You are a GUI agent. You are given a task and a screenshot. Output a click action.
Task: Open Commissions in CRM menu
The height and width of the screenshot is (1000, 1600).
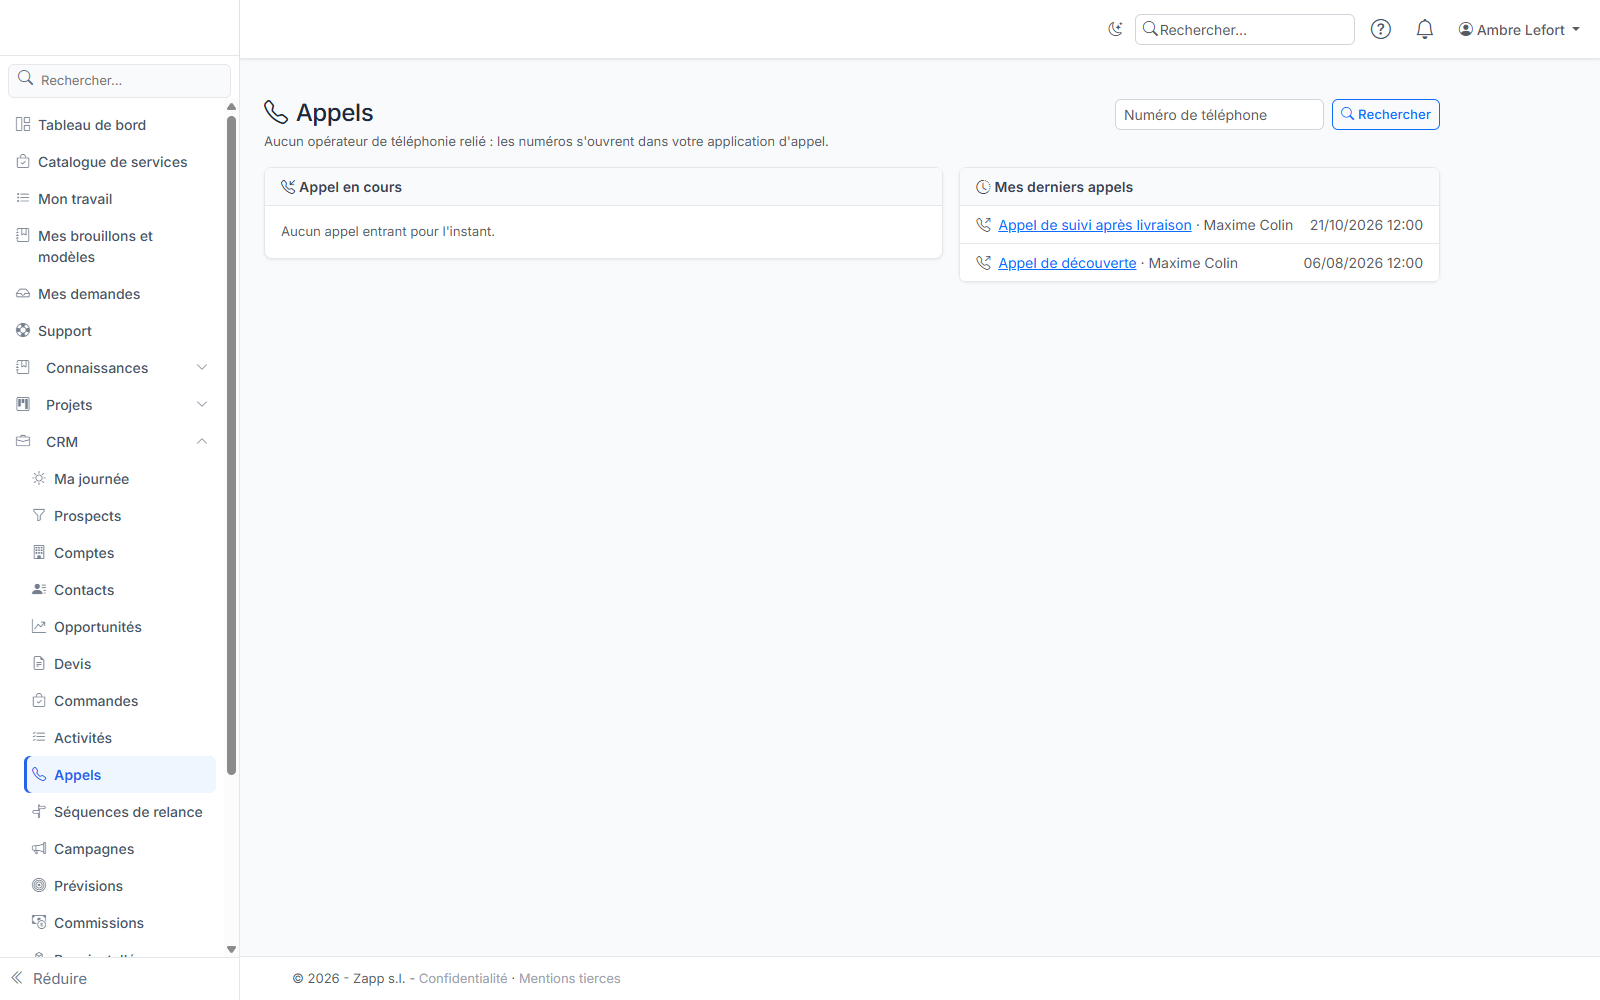(99, 923)
